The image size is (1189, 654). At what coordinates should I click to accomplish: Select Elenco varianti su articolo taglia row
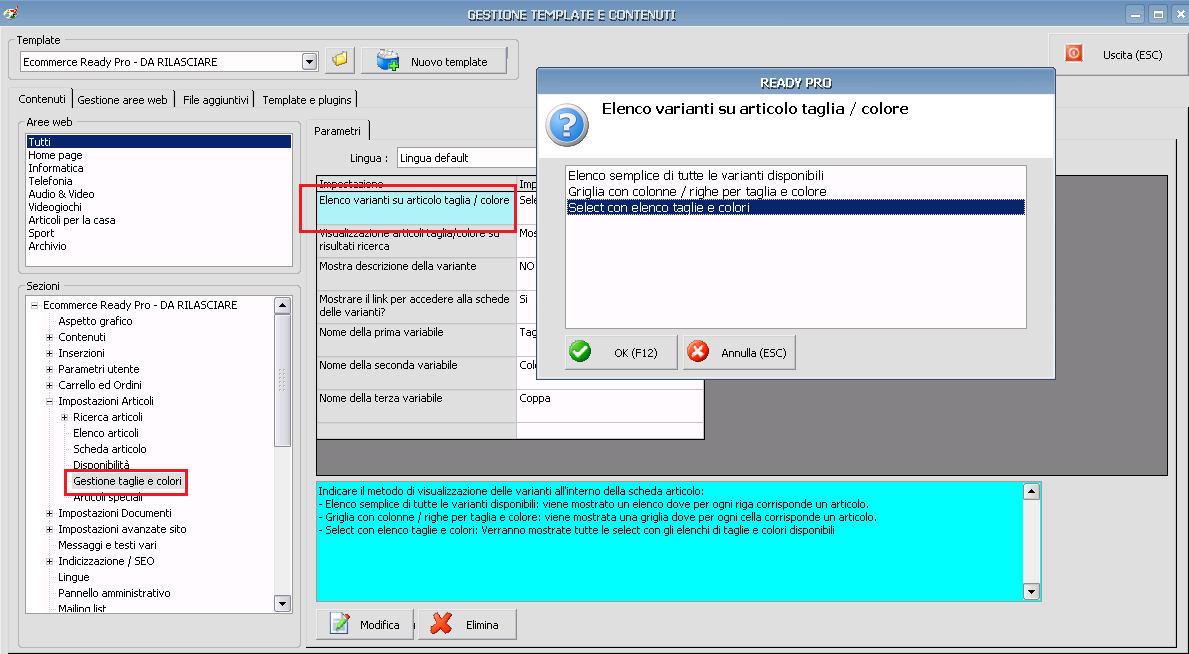416,208
